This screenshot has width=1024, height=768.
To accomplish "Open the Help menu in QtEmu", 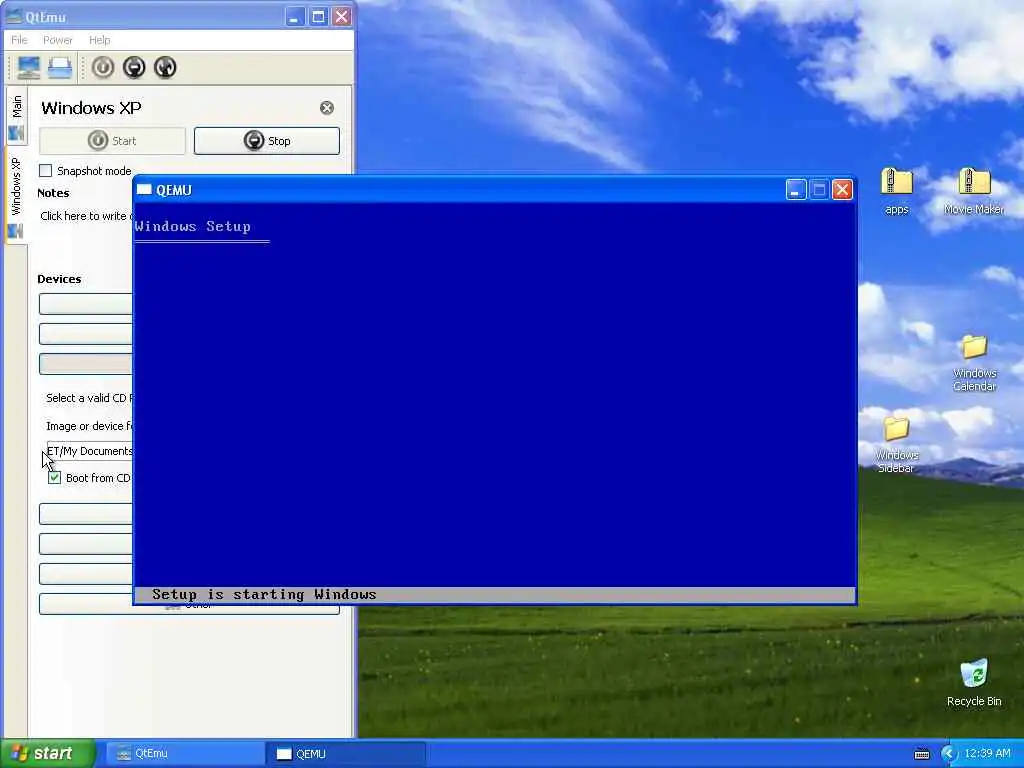I will pos(99,40).
